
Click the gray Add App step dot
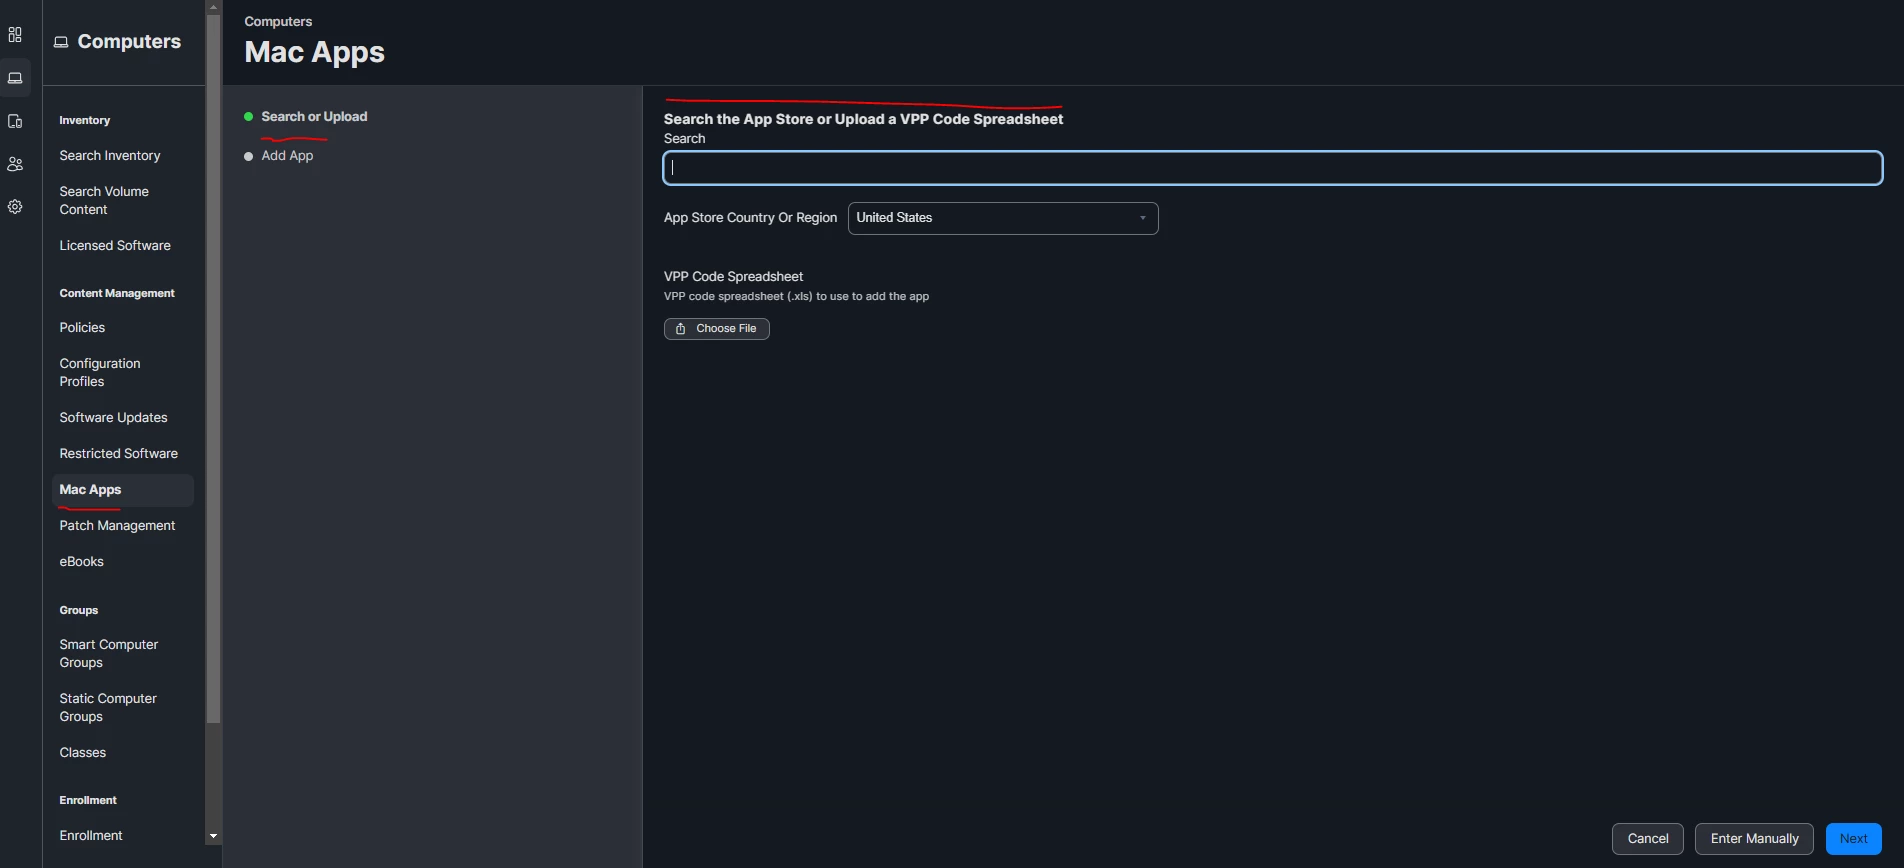248,156
